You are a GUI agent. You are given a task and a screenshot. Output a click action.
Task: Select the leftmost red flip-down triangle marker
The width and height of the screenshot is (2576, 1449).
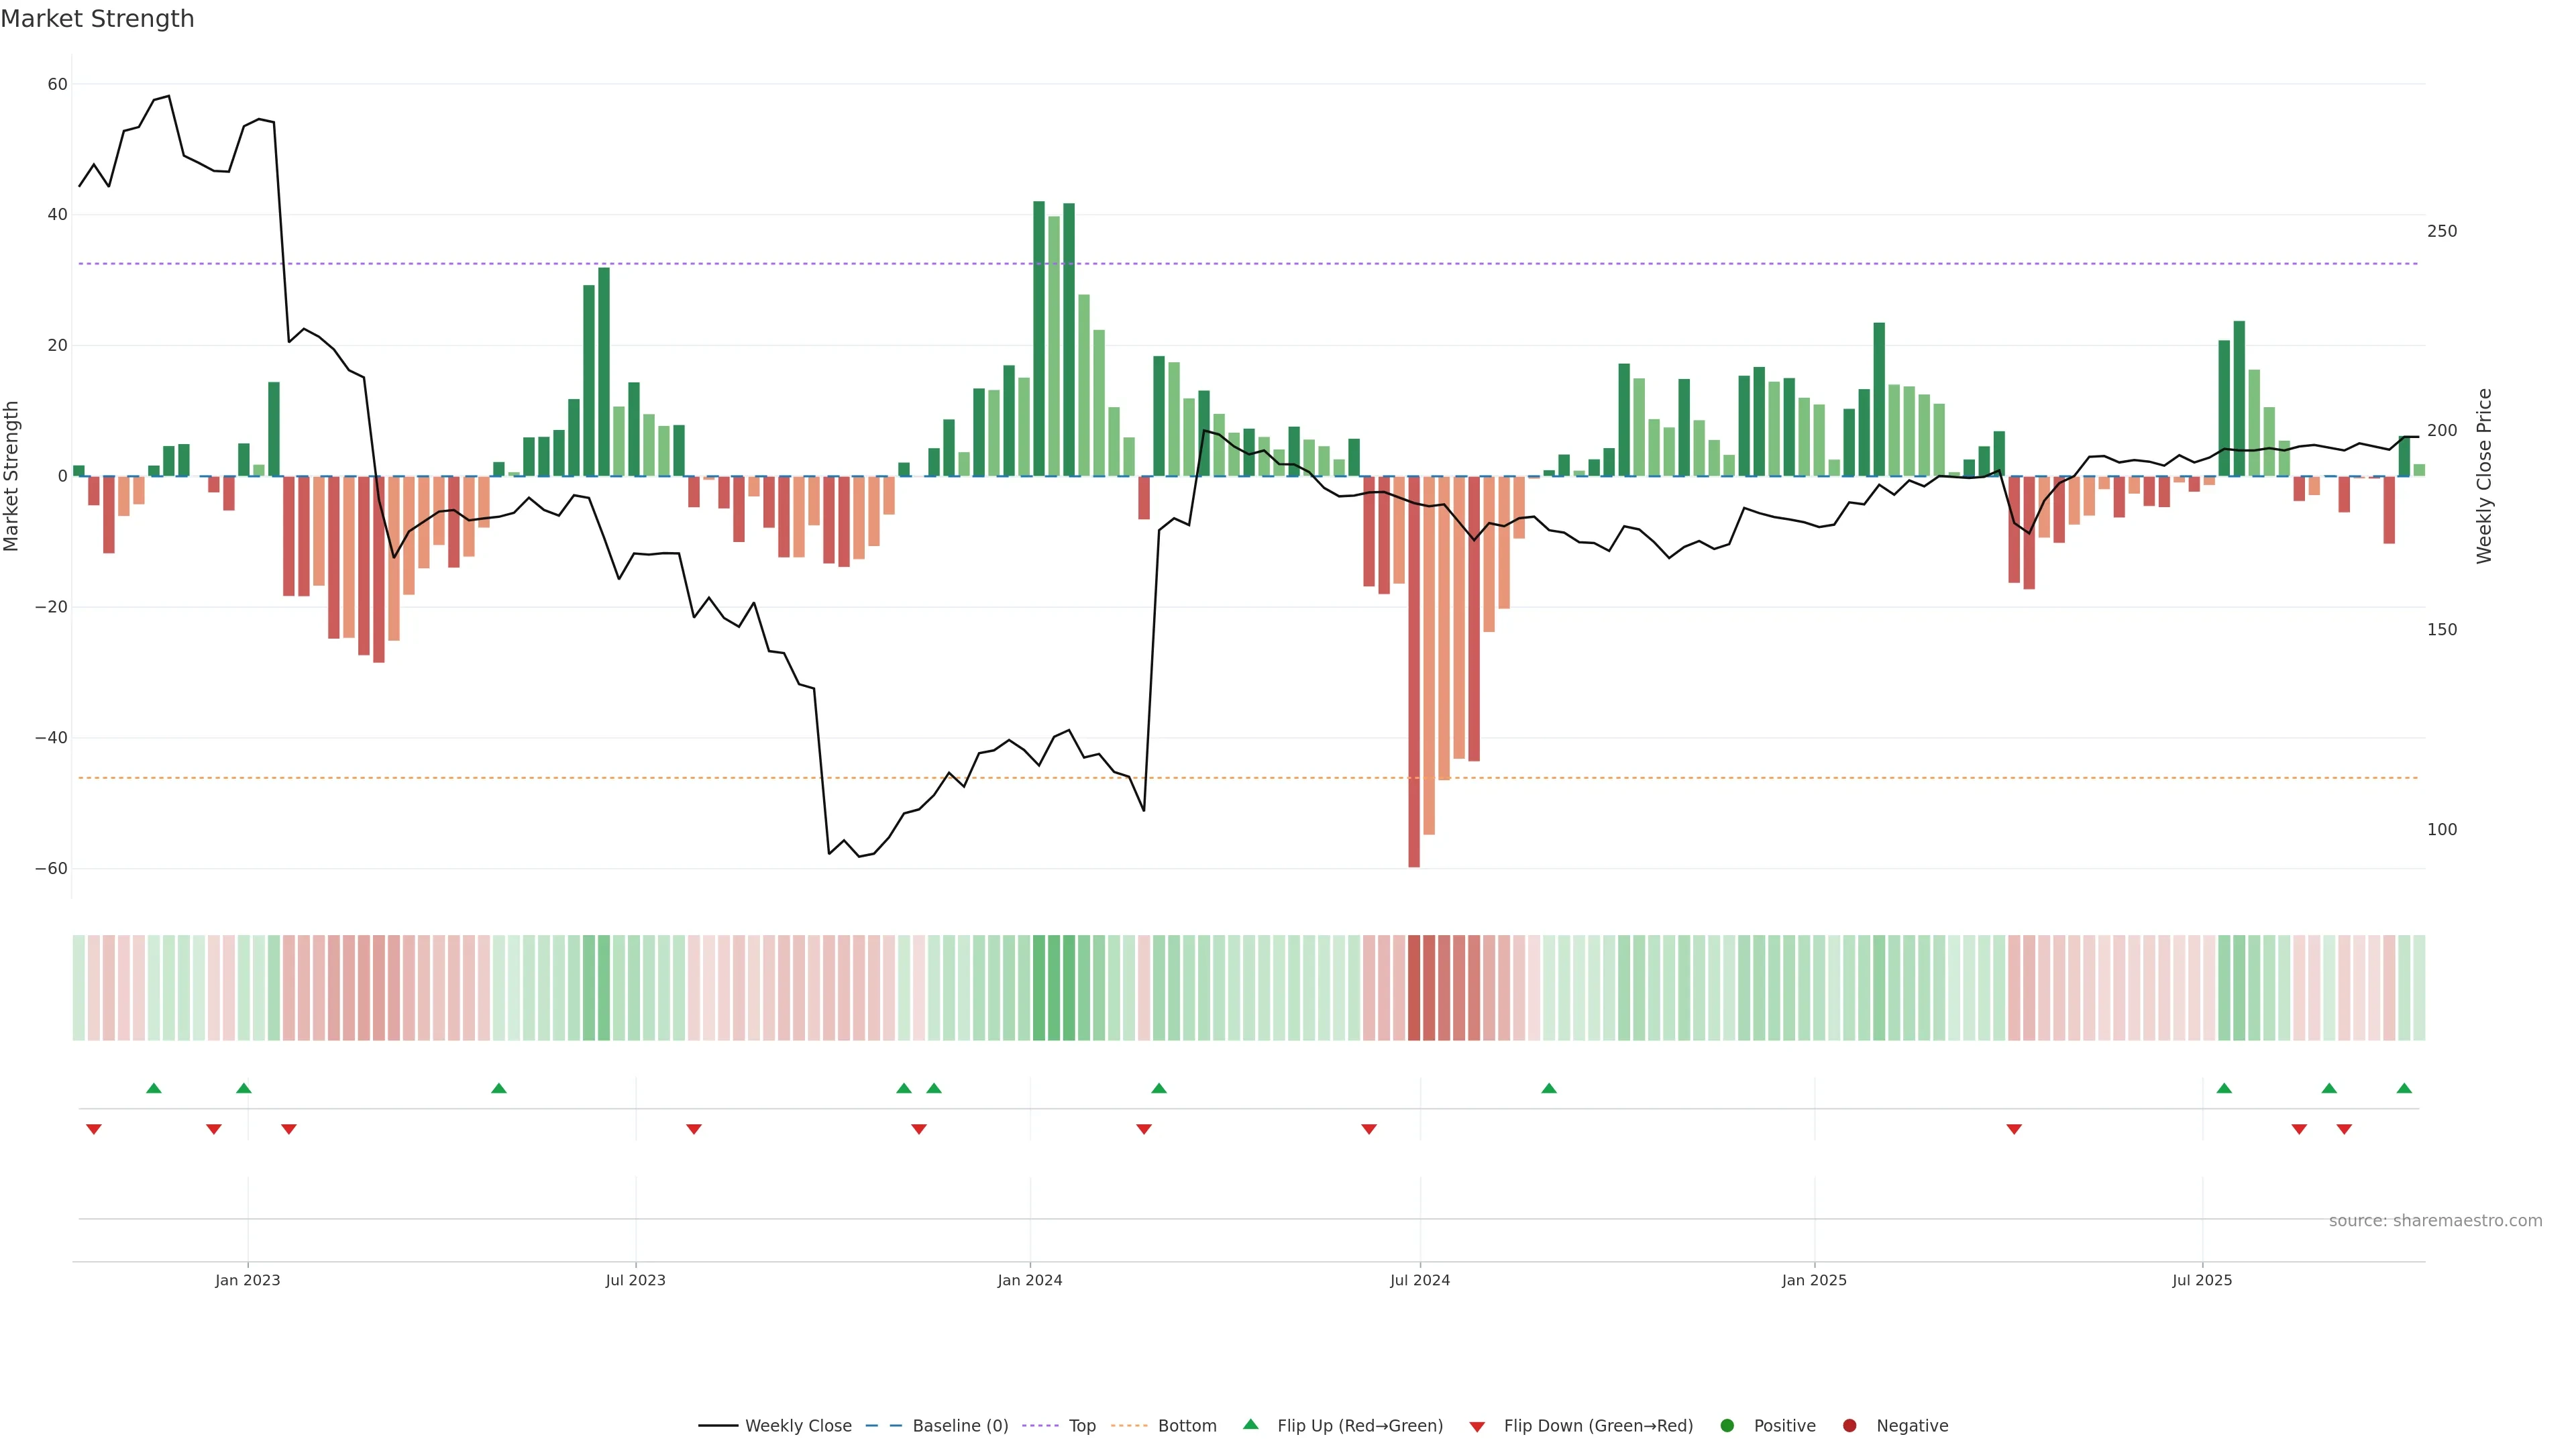pyautogui.click(x=94, y=1129)
